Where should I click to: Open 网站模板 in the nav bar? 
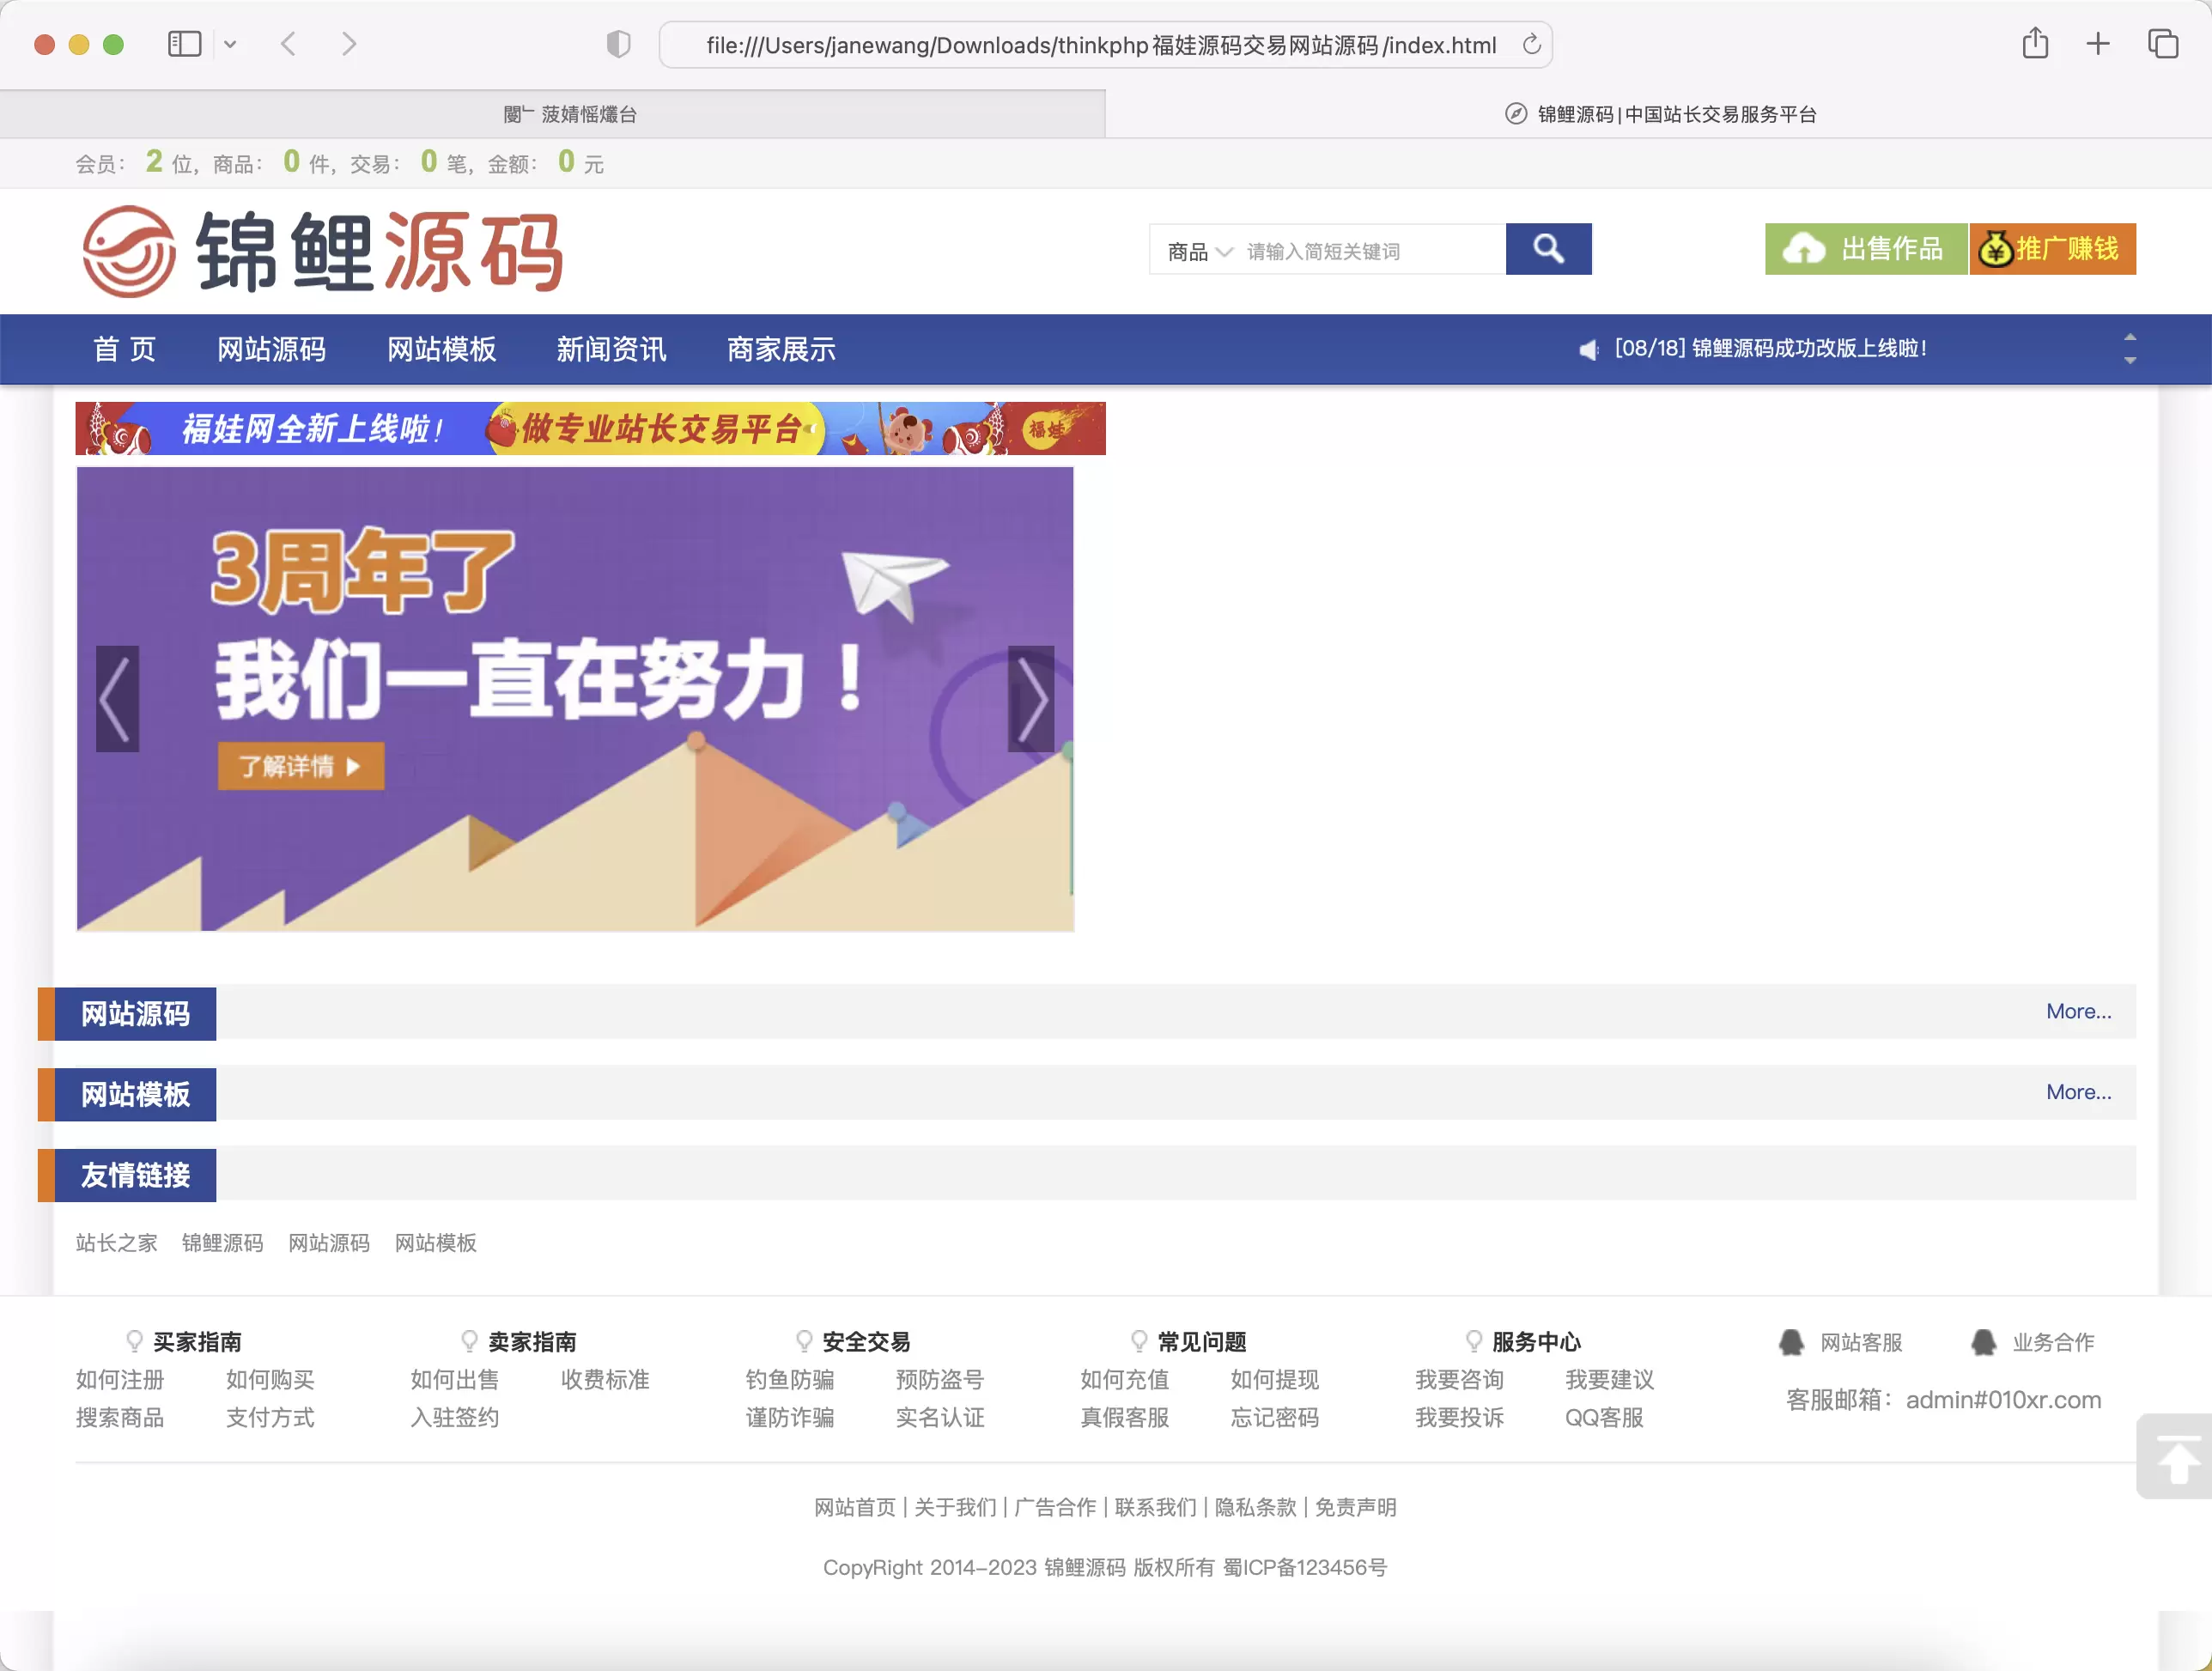(x=442, y=349)
